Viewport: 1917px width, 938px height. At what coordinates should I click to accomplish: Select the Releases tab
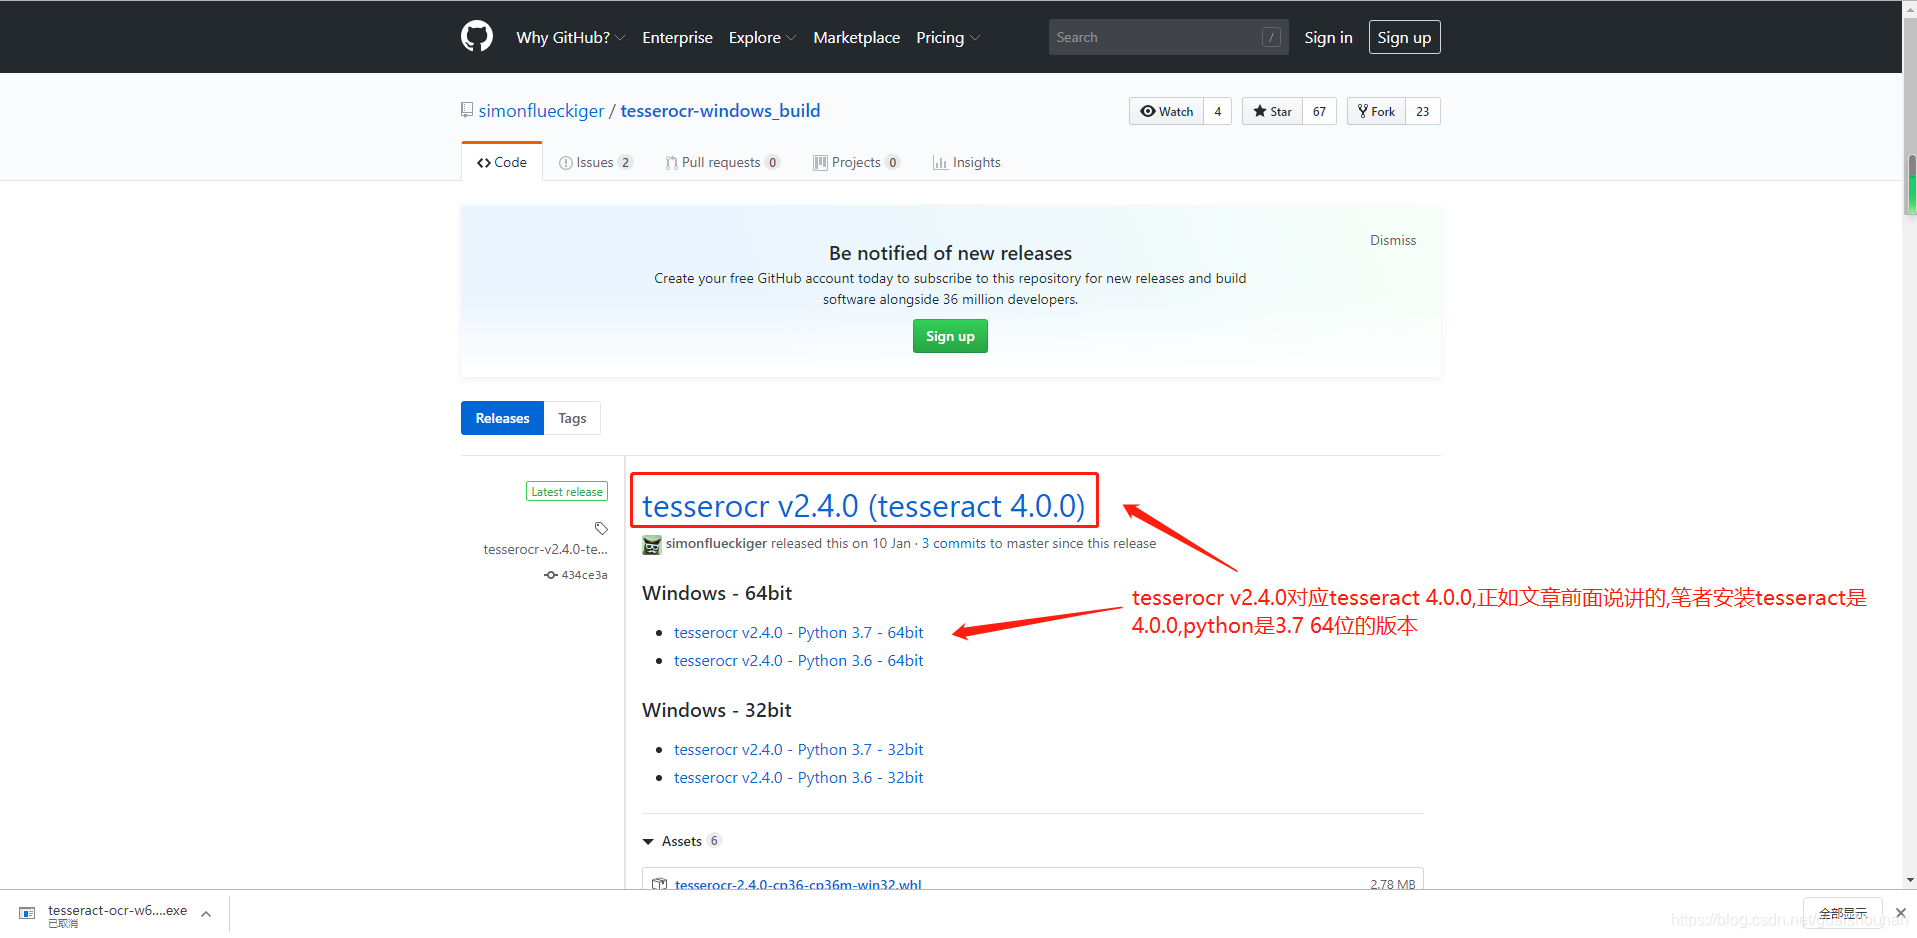pos(502,418)
